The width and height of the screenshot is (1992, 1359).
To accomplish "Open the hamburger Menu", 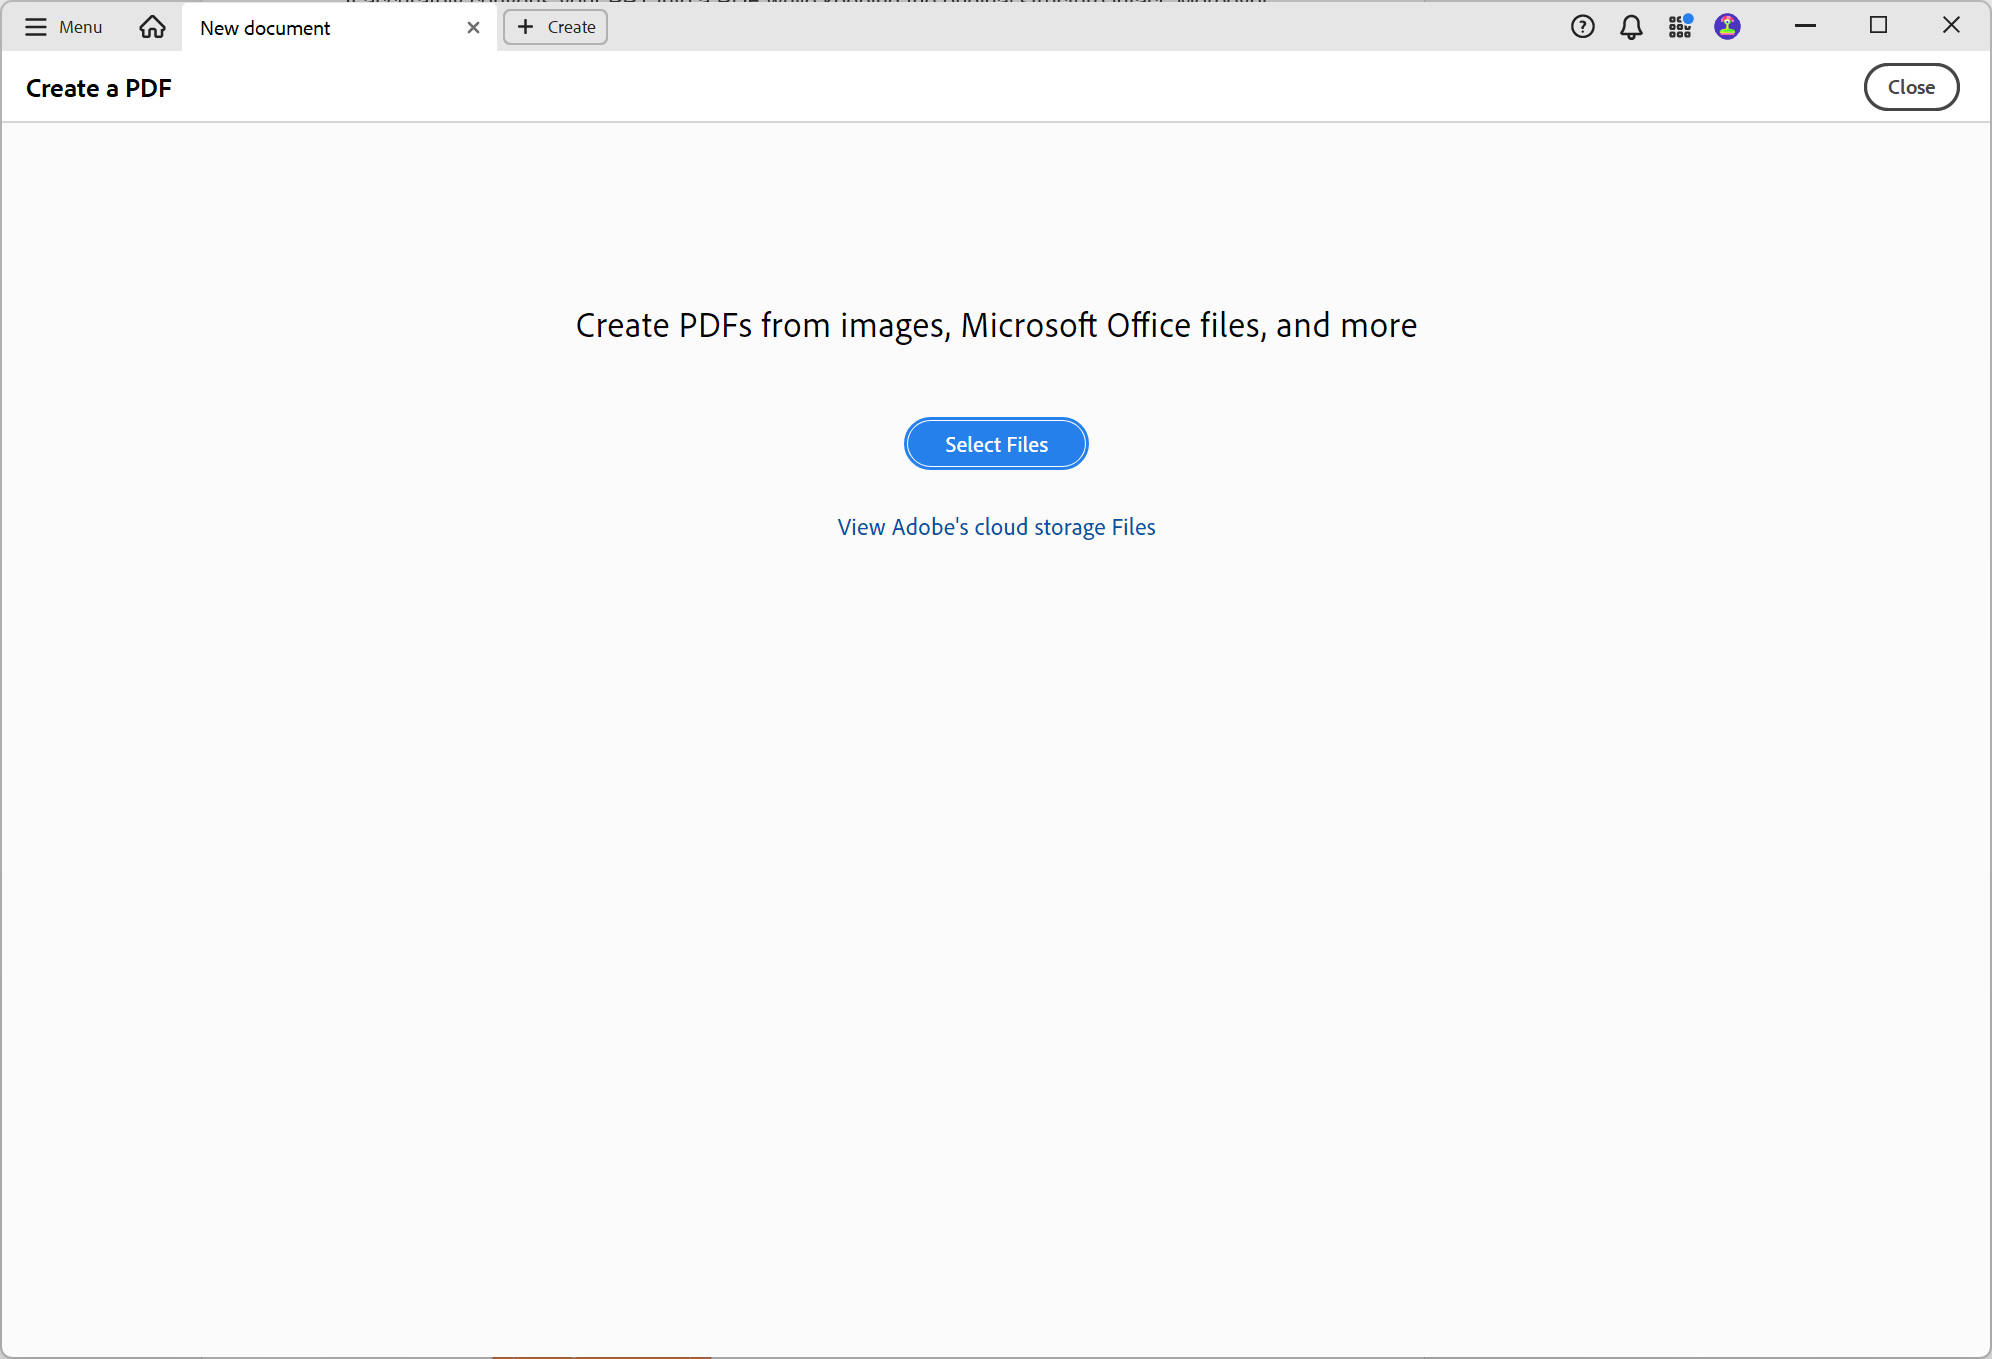I will tap(63, 27).
